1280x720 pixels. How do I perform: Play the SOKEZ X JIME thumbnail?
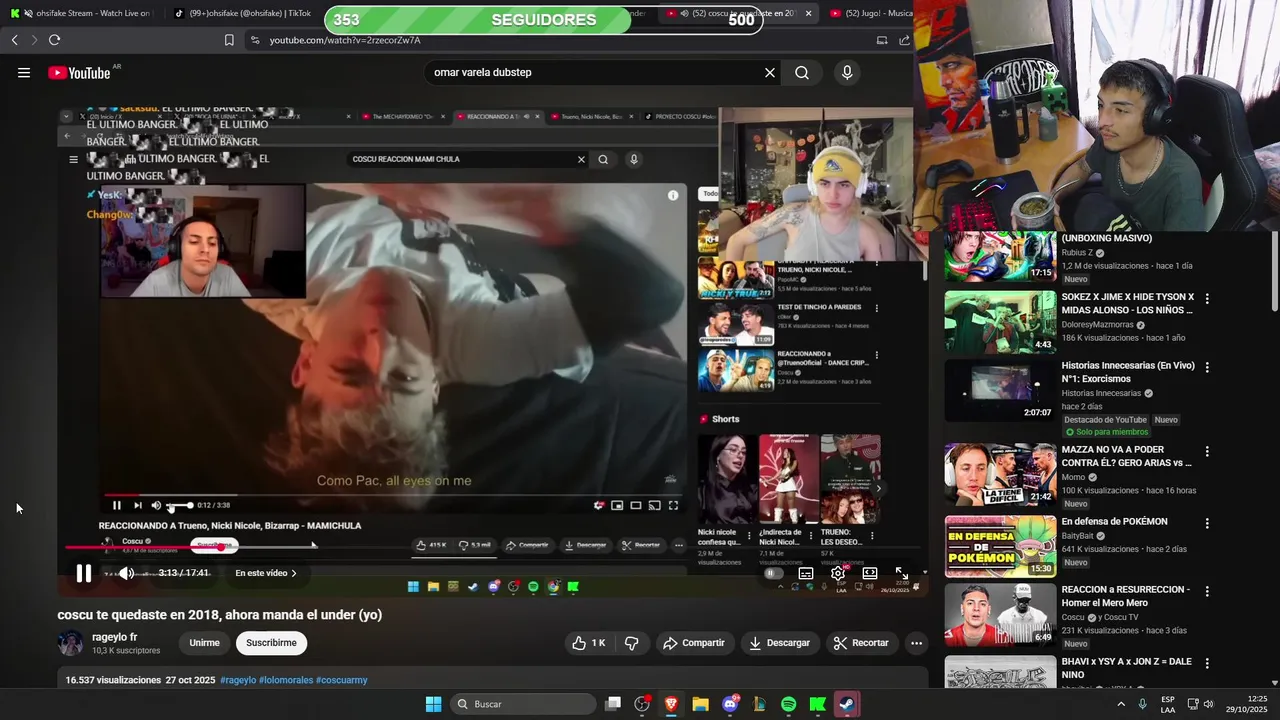[1000, 322]
